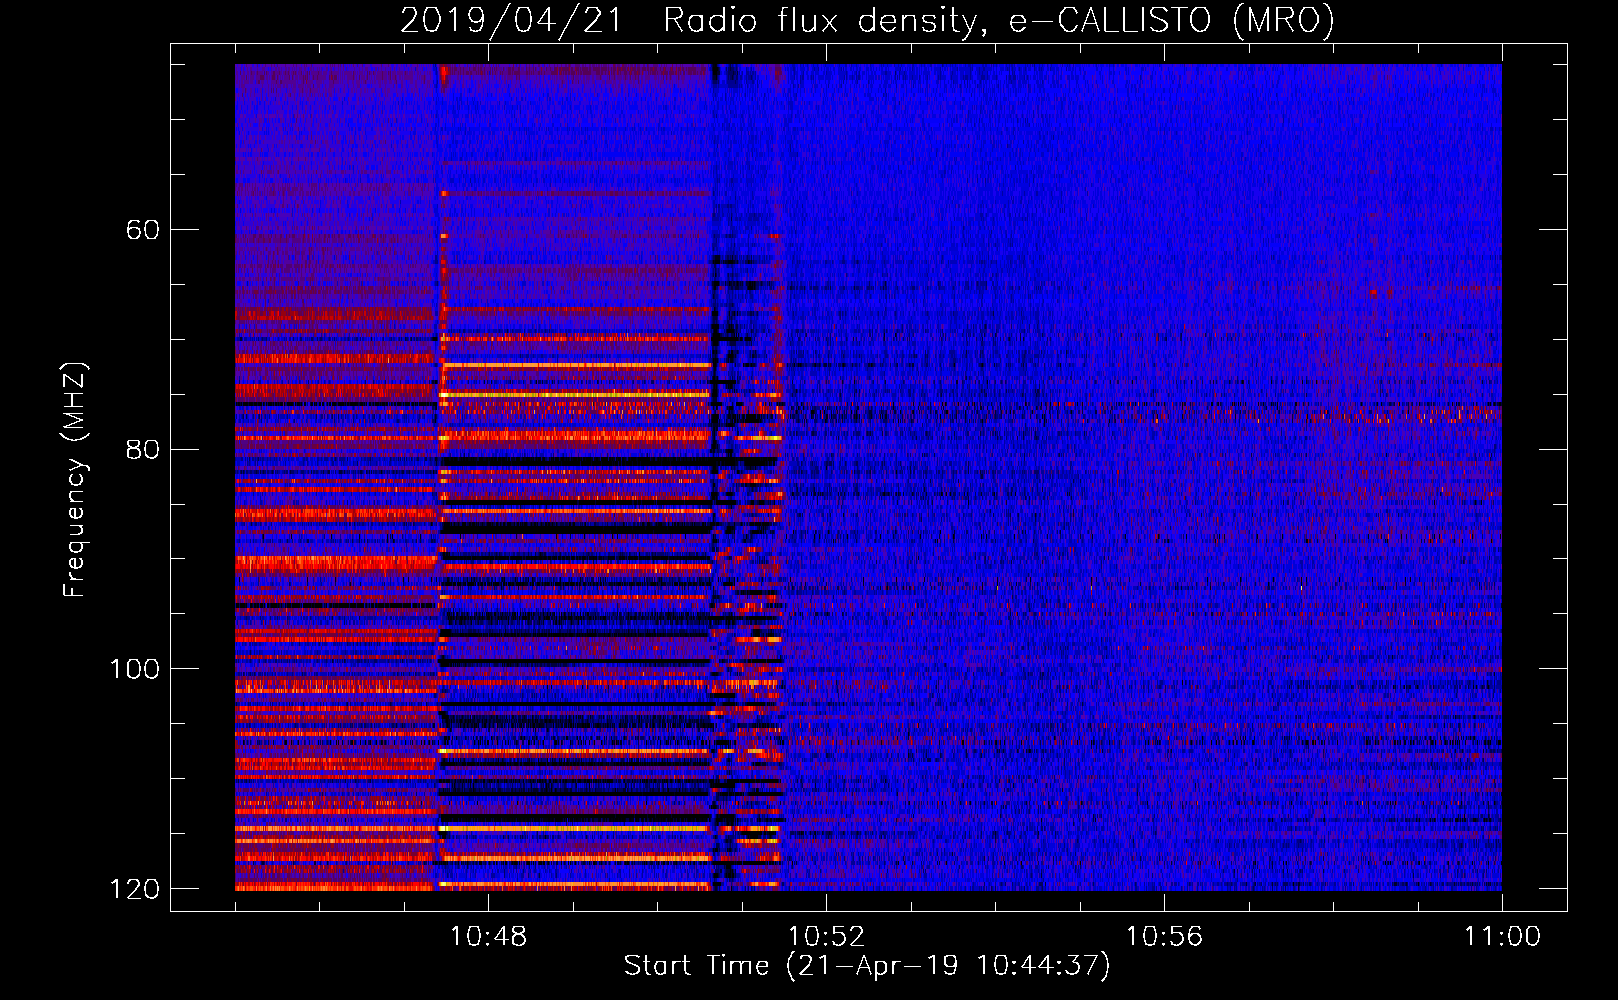Click the 10:56 time tick label
The width and height of the screenshot is (1618, 1000).
click(1164, 937)
